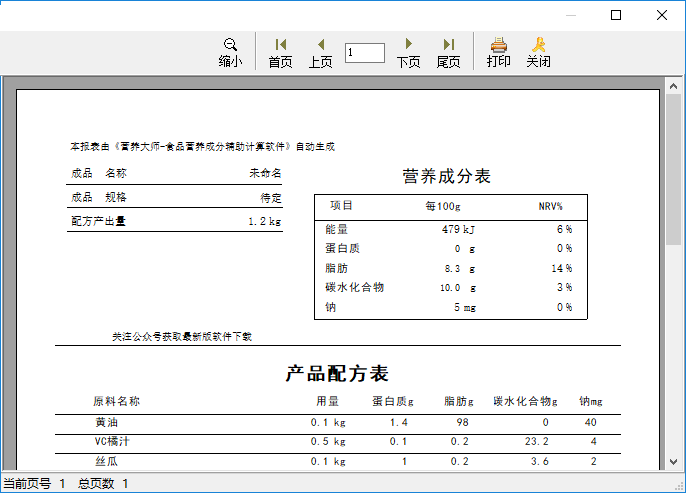
Task: Click the 缩小 zoom-out magnifier icon
Action: point(230,45)
